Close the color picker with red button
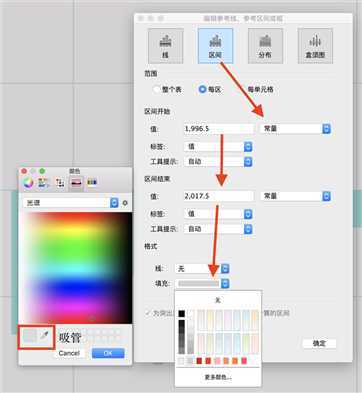Viewport: 362px width, 393px height. [x=24, y=171]
